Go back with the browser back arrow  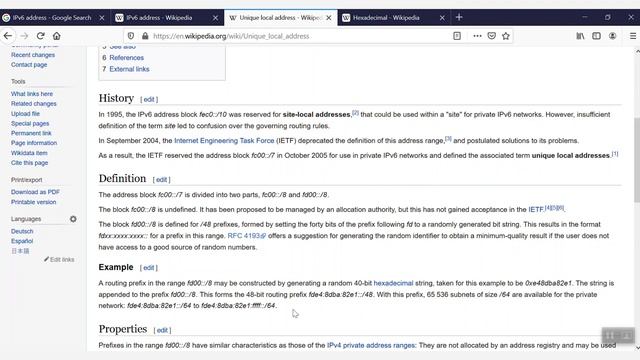coord(8,36)
